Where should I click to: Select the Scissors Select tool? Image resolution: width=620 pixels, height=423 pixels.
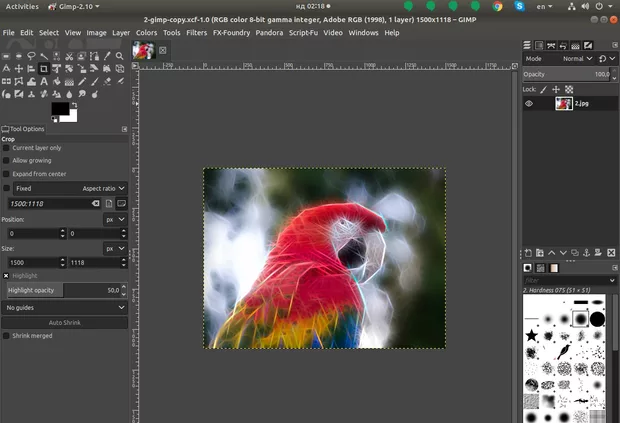click(68, 55)
